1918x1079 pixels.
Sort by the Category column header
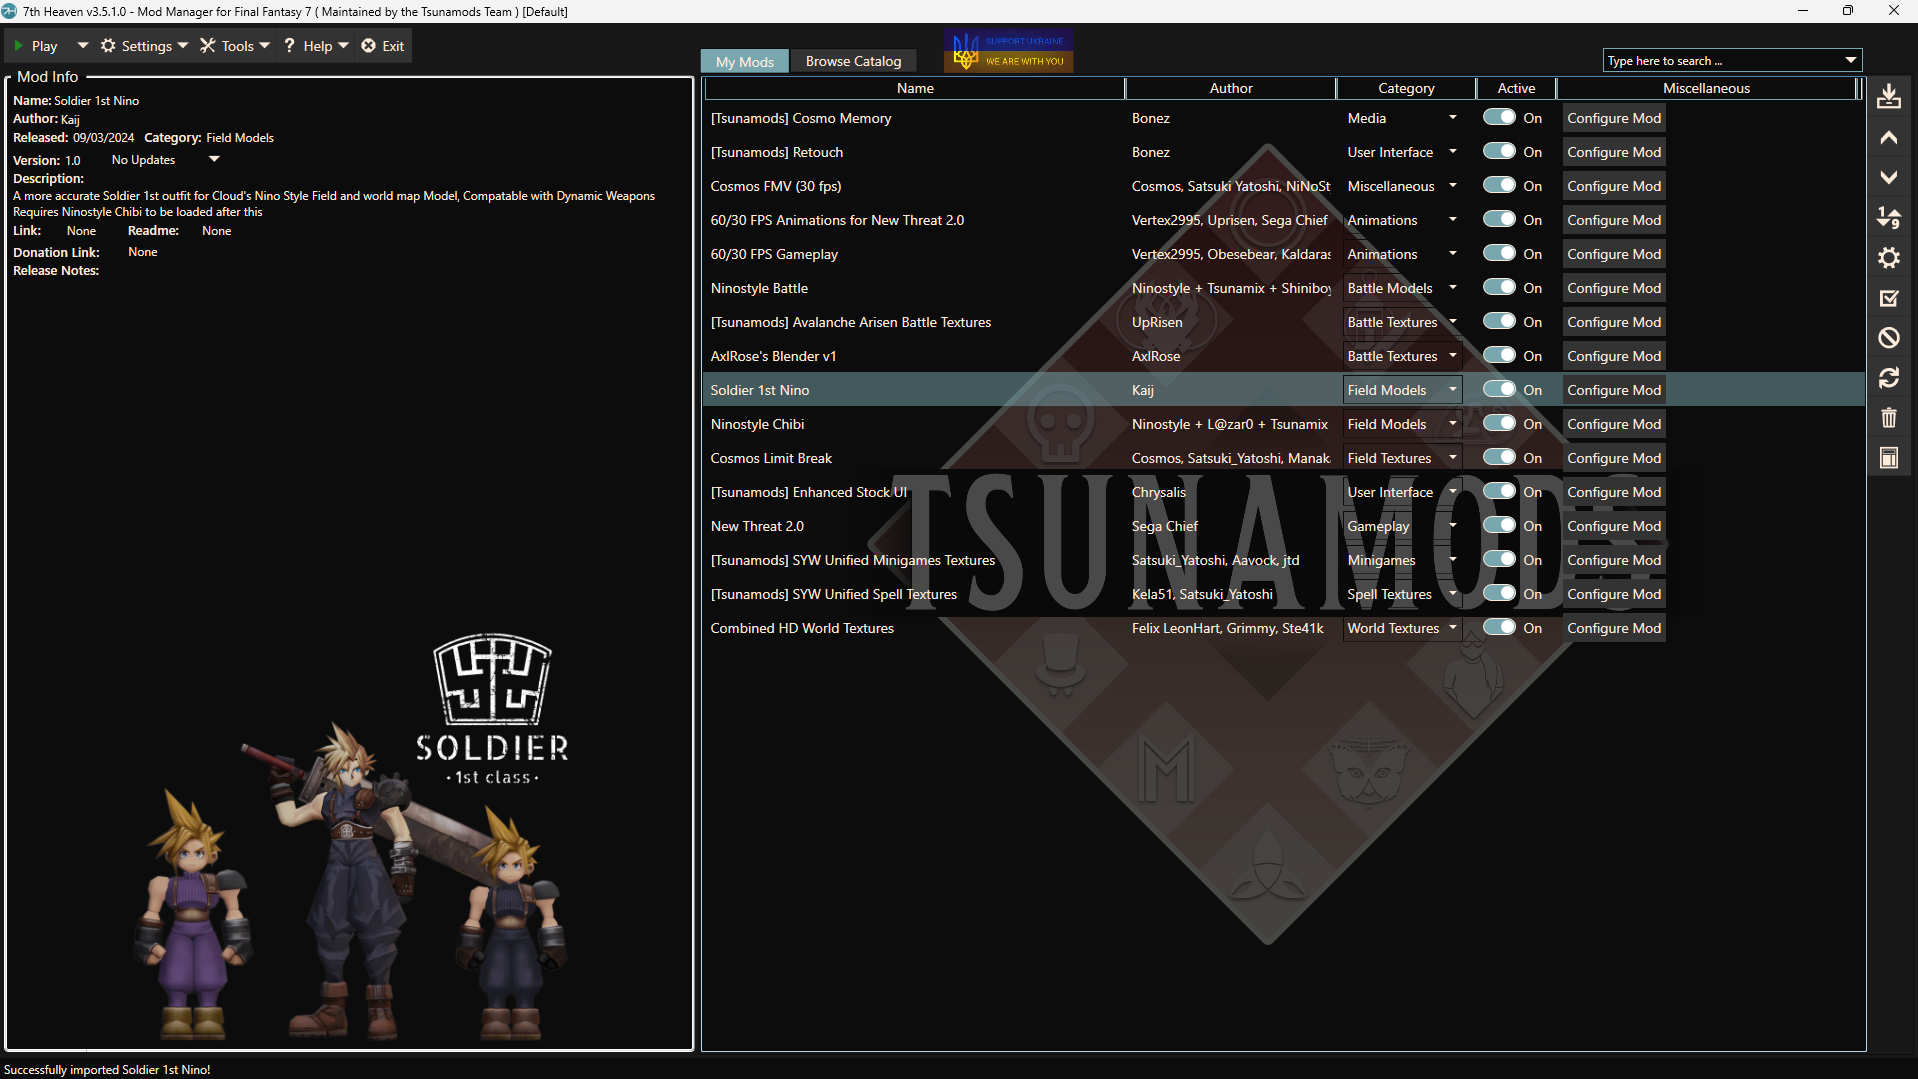pyautogui.click(x=1405, y=88)
